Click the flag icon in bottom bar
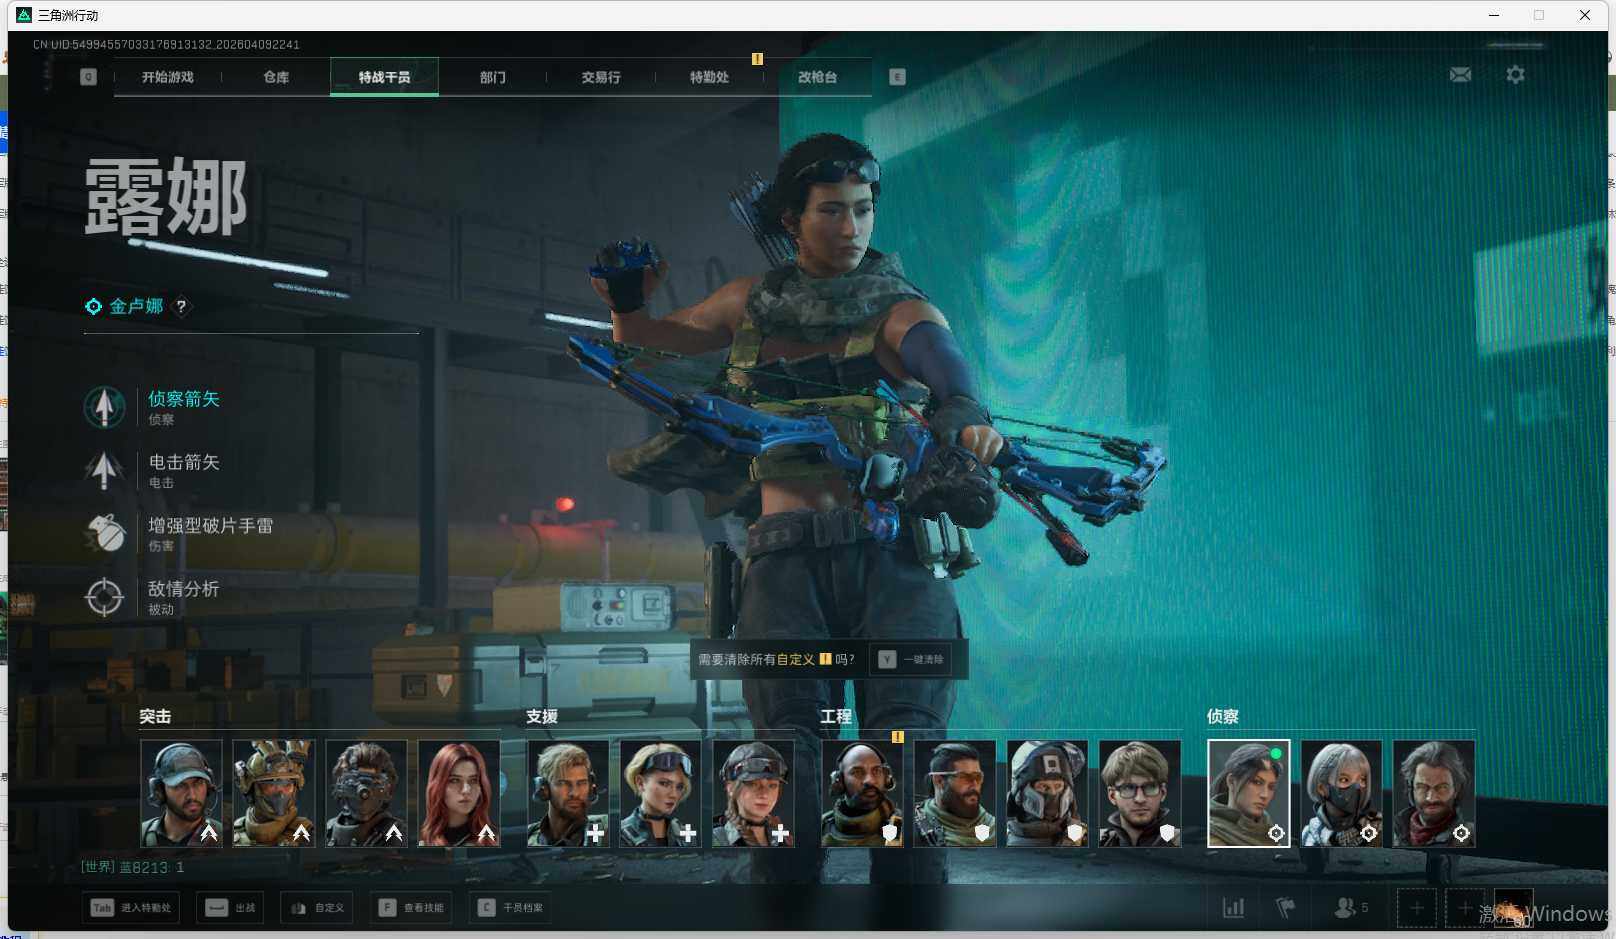The height and width of the screenshot is (939, 1616). point(1285,908)
